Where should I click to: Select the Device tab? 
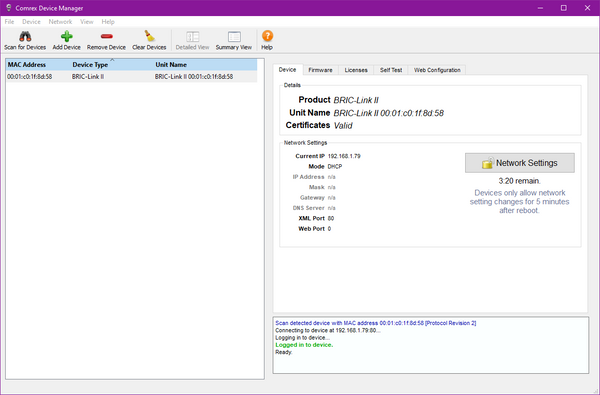pos(287,70)
